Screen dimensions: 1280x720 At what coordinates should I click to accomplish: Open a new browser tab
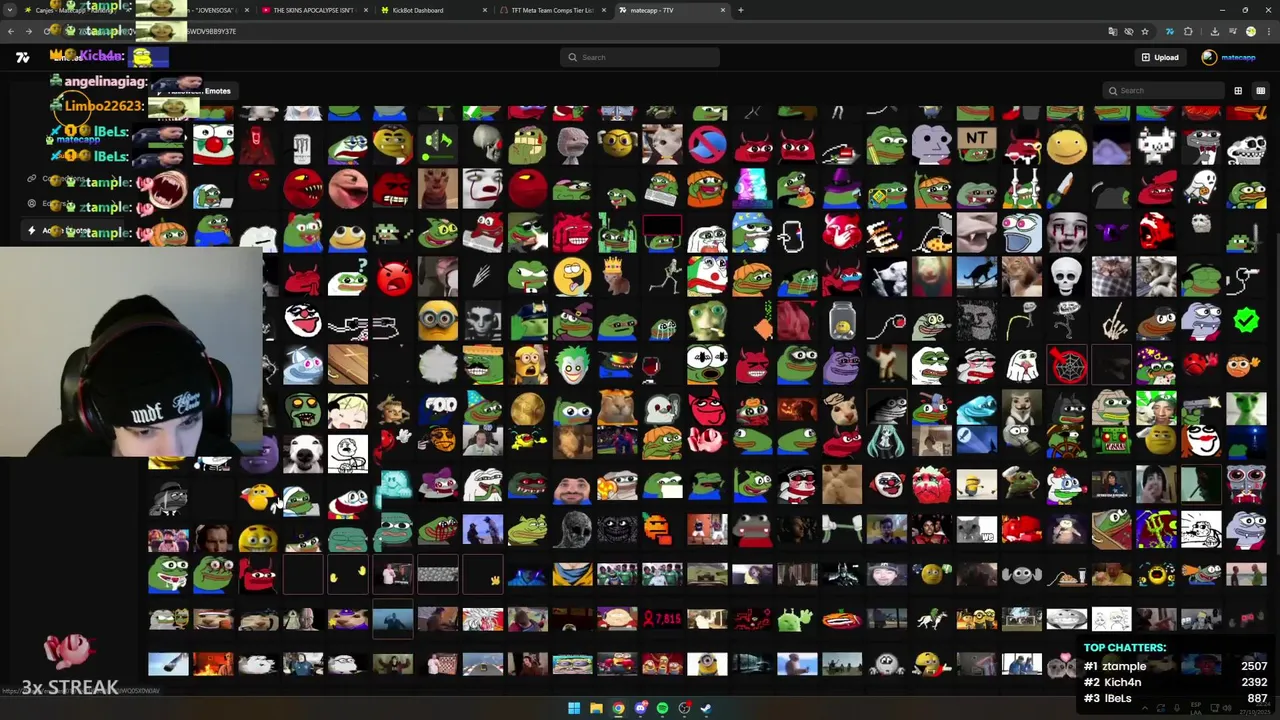coord(740,10)
